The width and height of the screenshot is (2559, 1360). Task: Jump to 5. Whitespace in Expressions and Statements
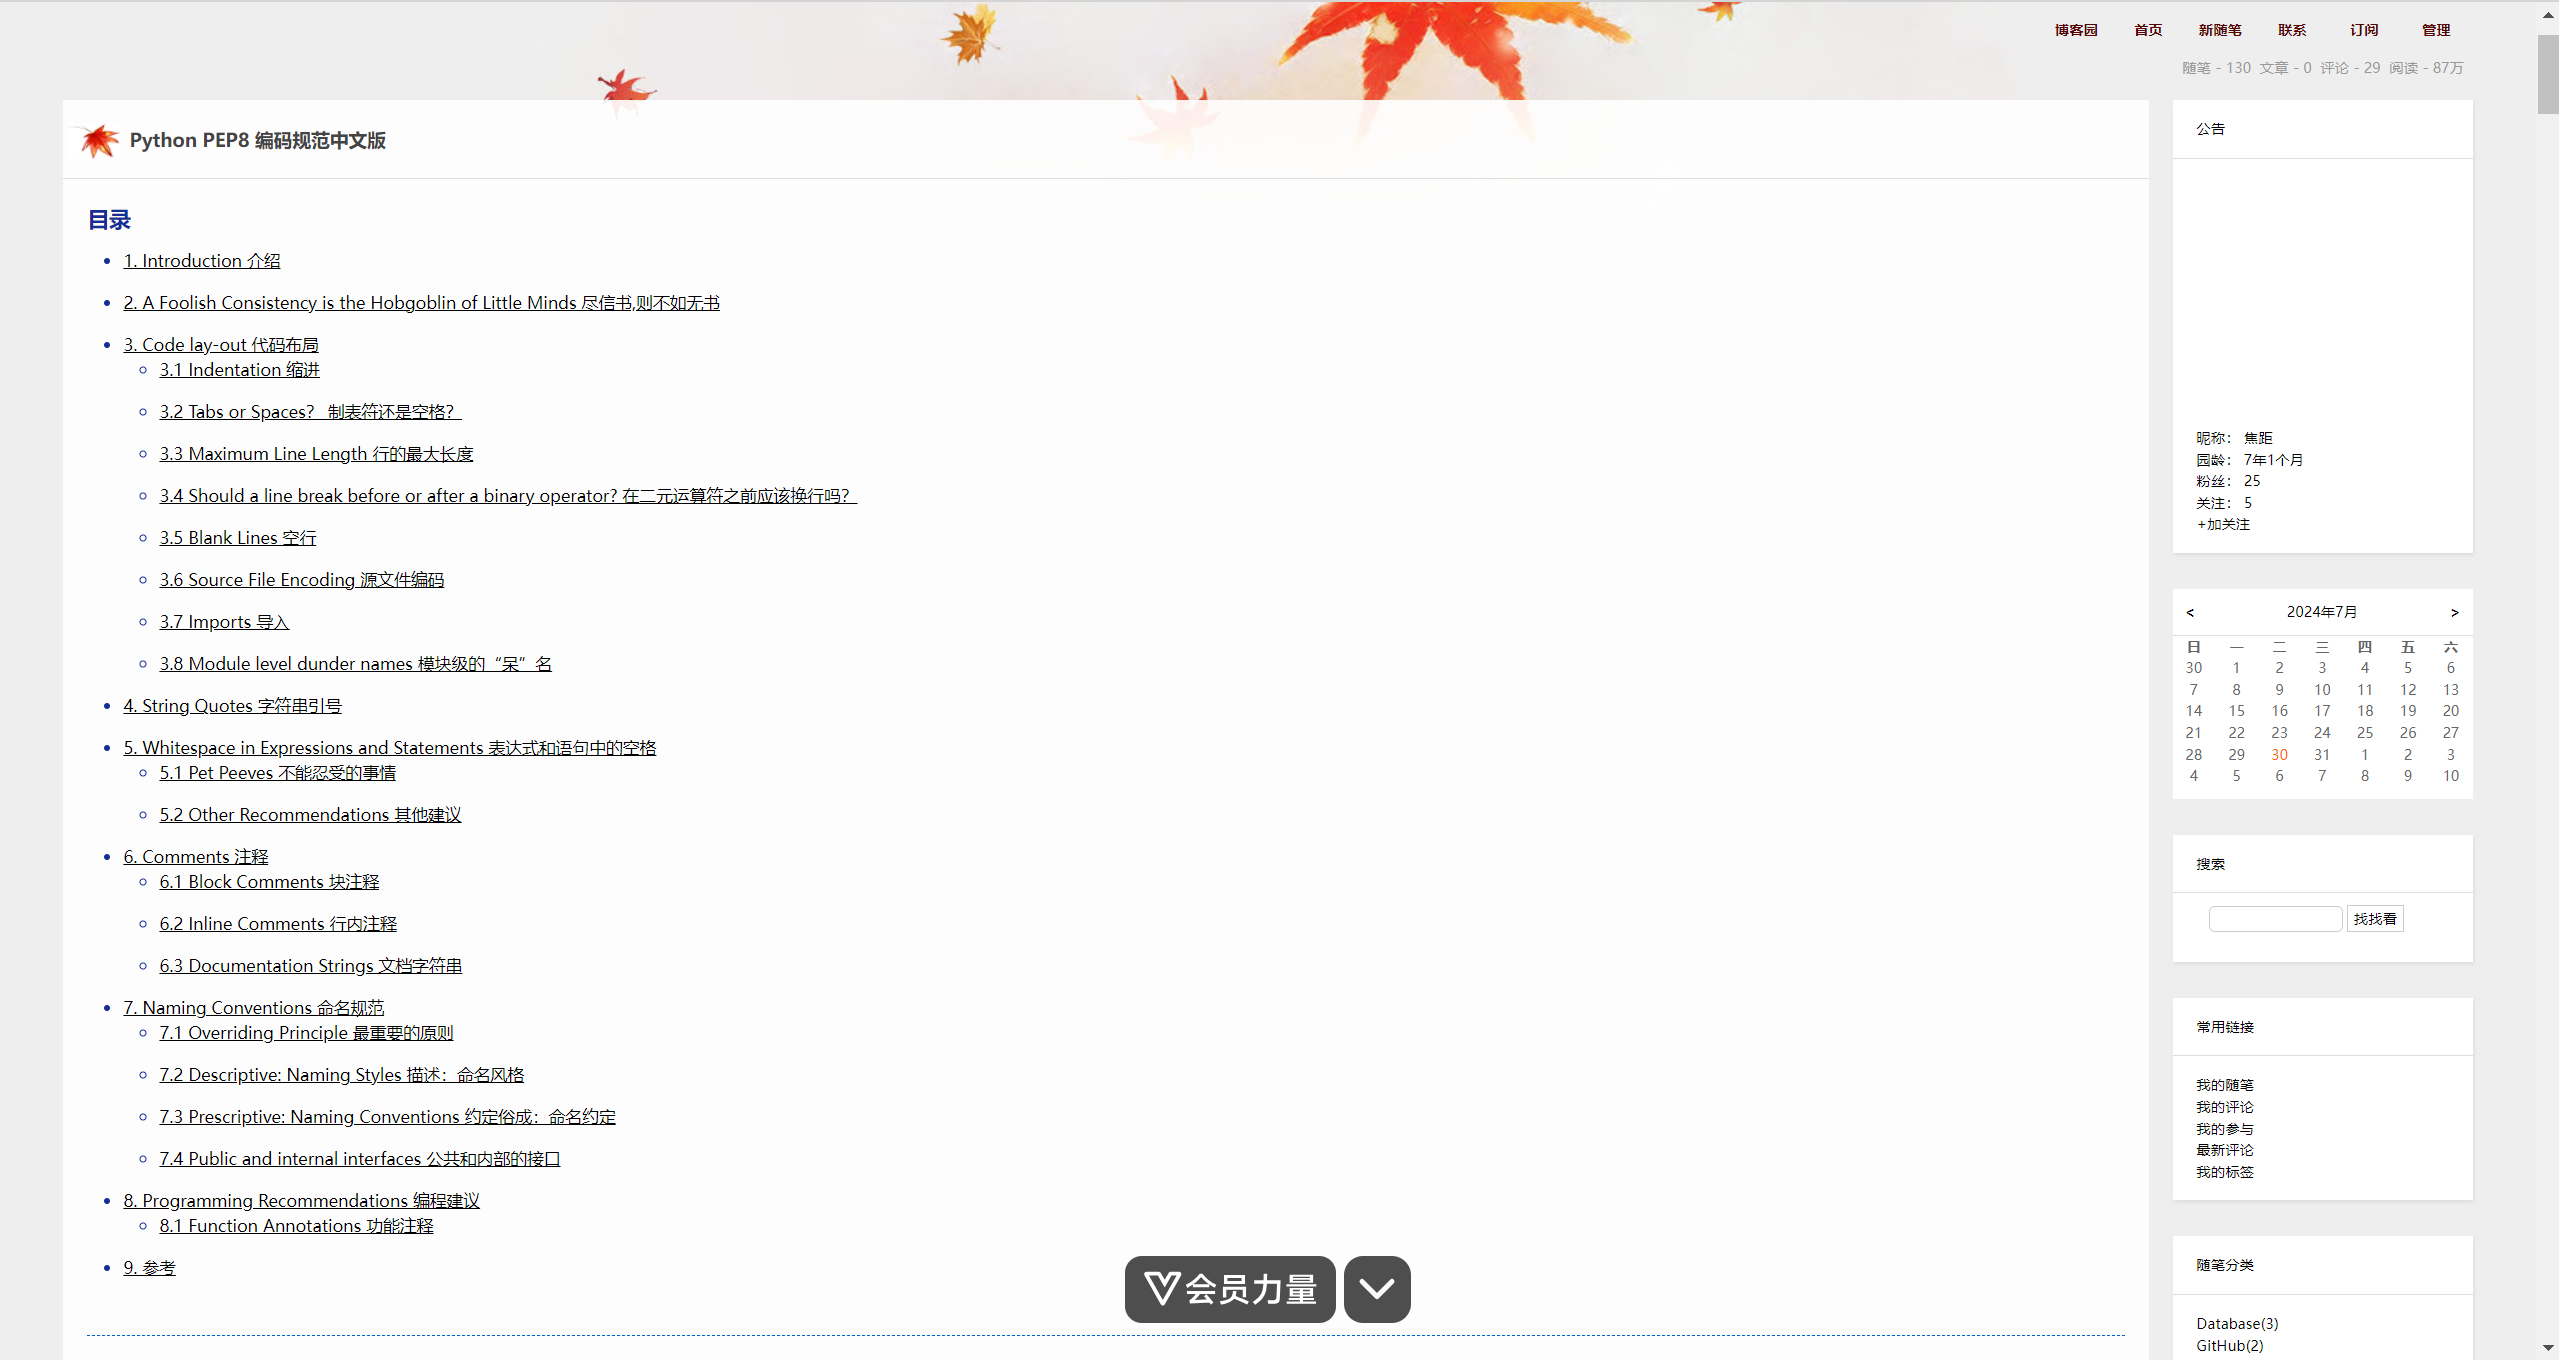pyautogui.click(x=389, y=748)
